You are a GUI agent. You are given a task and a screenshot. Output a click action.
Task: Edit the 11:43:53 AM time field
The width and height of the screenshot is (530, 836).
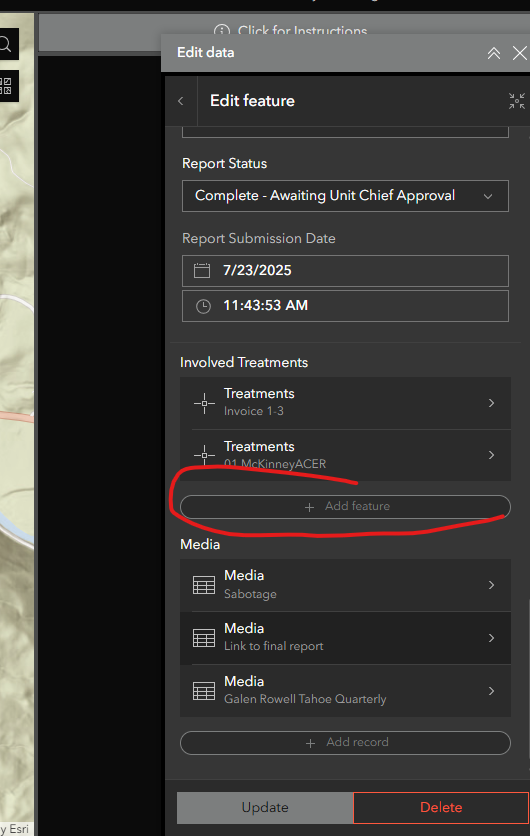coord(345,306)
